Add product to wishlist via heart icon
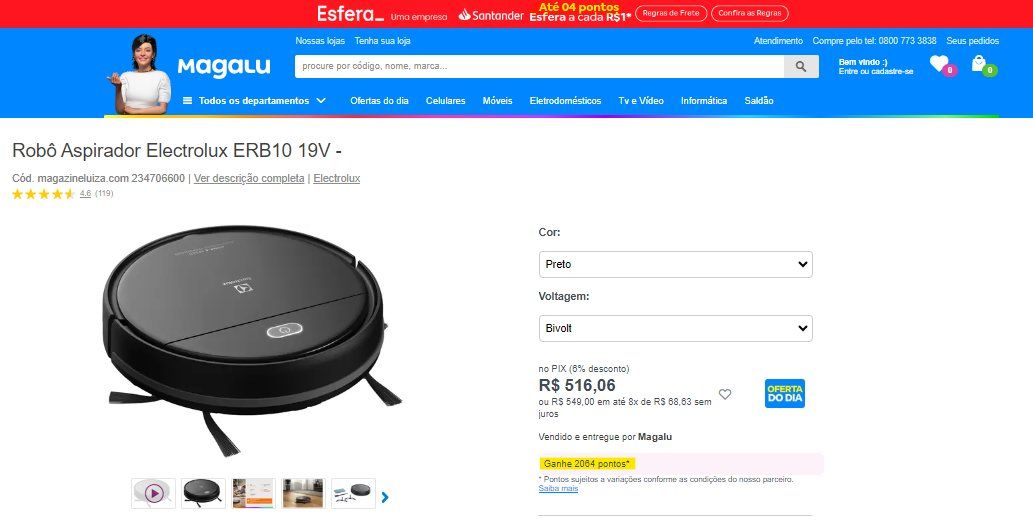1033x525 pixels. tap(725, 394)
